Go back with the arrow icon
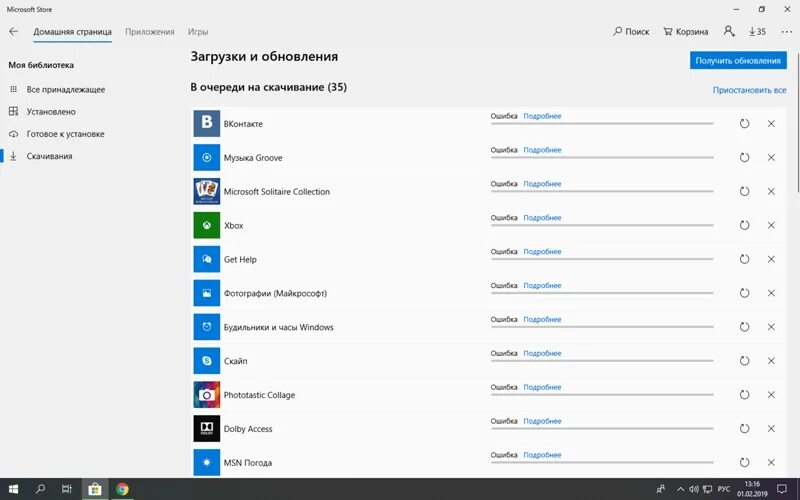The height and width of the screenshot is (500, 800). click(13, 32)
